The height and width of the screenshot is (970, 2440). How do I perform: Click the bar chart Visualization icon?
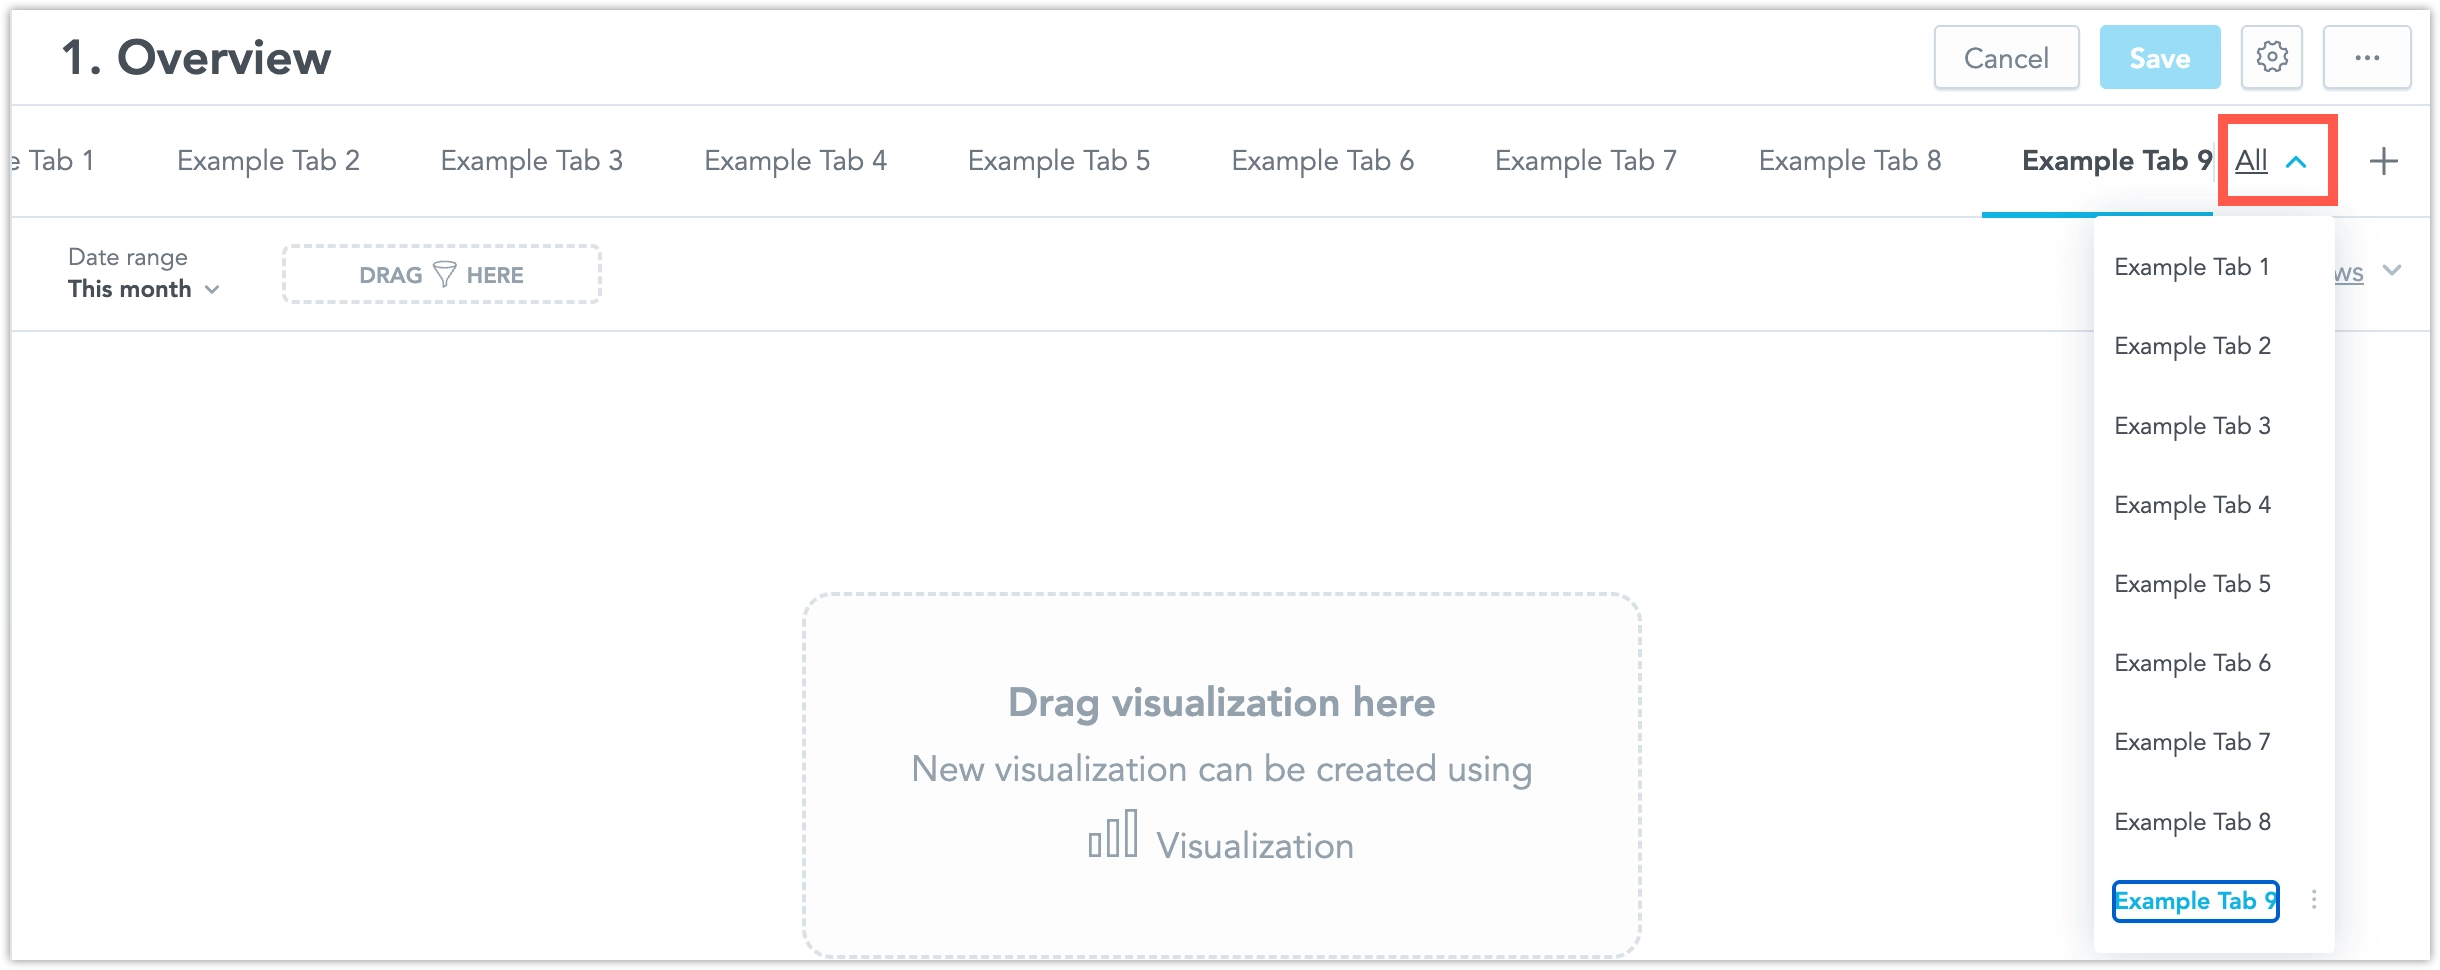coord(1113,835)
